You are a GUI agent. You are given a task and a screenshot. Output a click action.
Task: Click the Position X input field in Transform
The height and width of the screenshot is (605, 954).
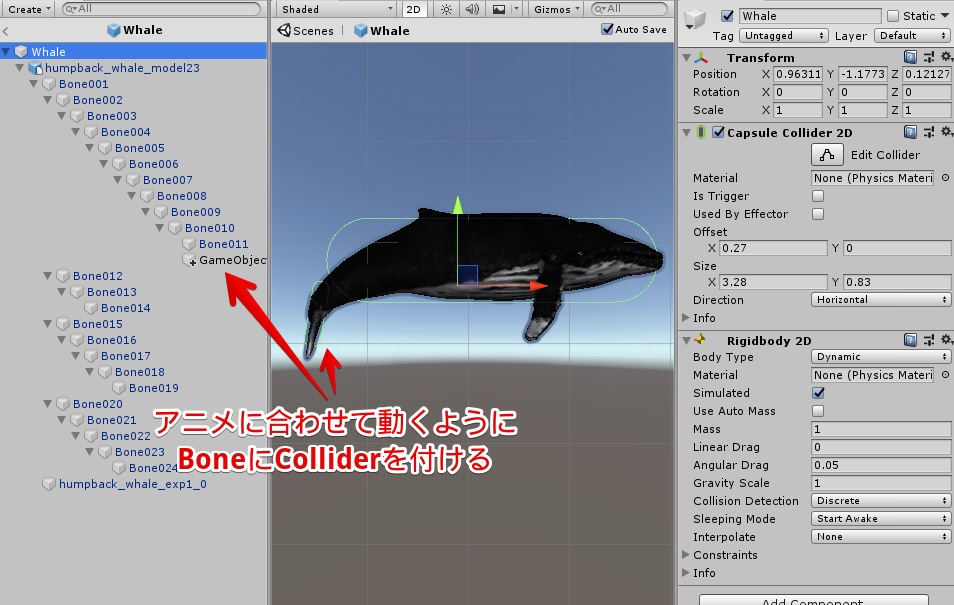point(800,74)
